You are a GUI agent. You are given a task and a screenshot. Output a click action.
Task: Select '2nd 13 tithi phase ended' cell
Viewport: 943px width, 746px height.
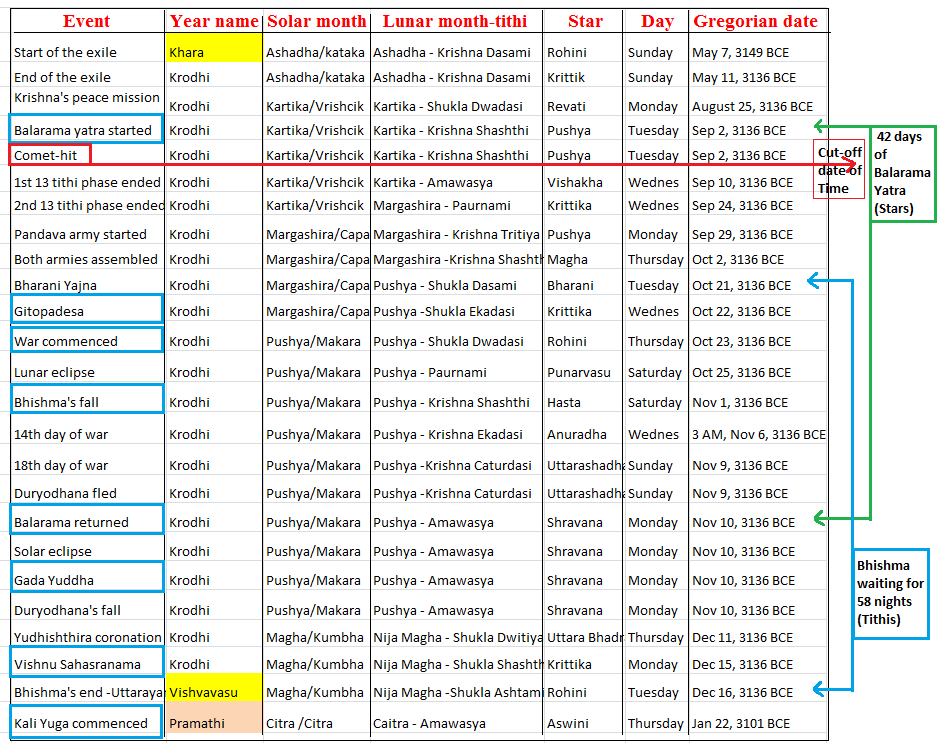coord(88,205)
